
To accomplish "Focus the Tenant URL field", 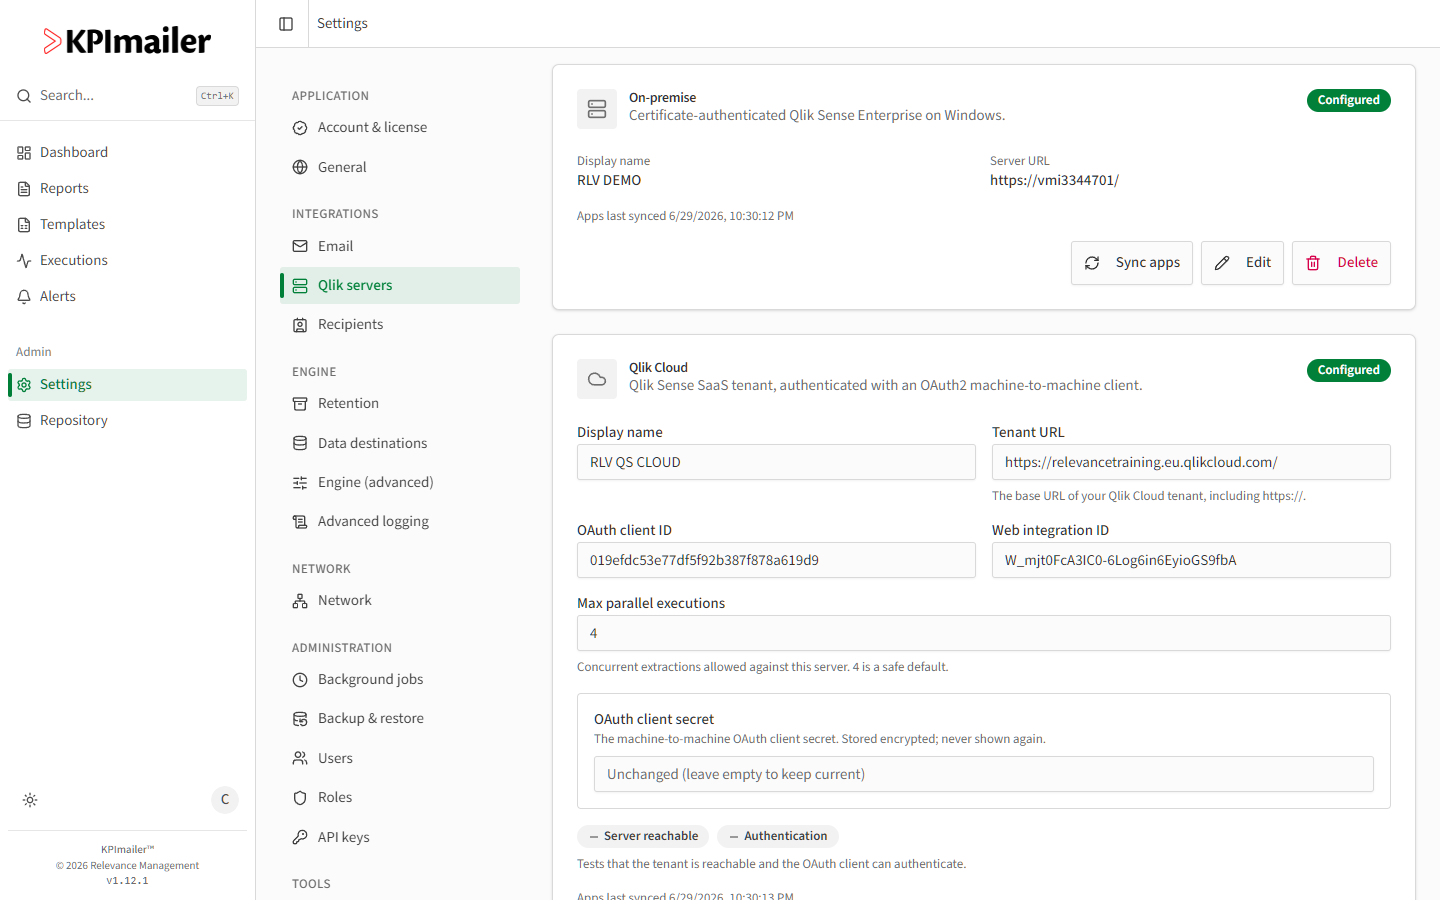I will 1191,462.
